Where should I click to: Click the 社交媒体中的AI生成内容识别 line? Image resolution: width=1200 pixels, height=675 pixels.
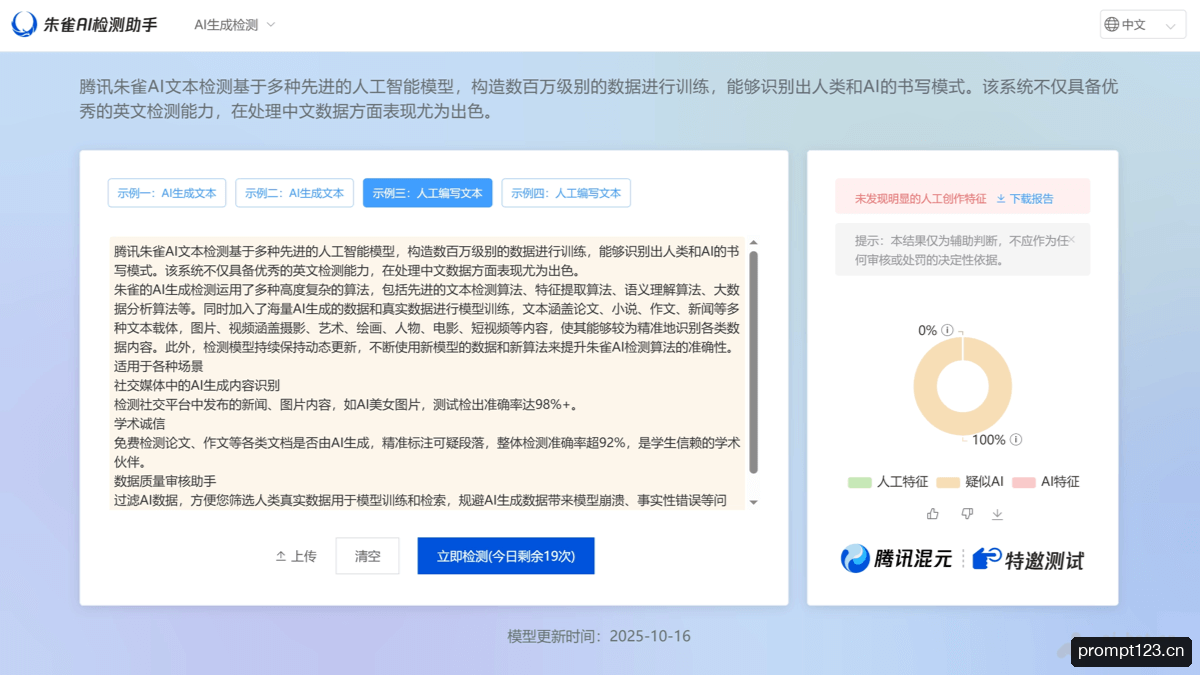coord(197,386)
